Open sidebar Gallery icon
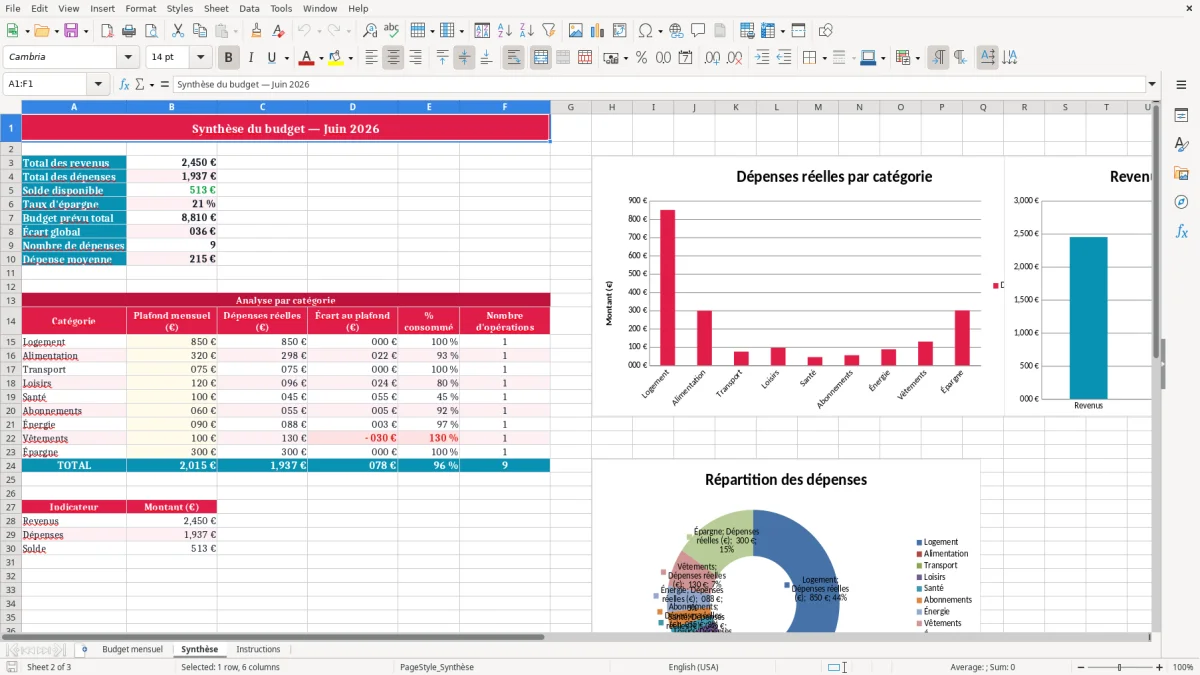1200x675 pixels. click(x=1181, y=173)
